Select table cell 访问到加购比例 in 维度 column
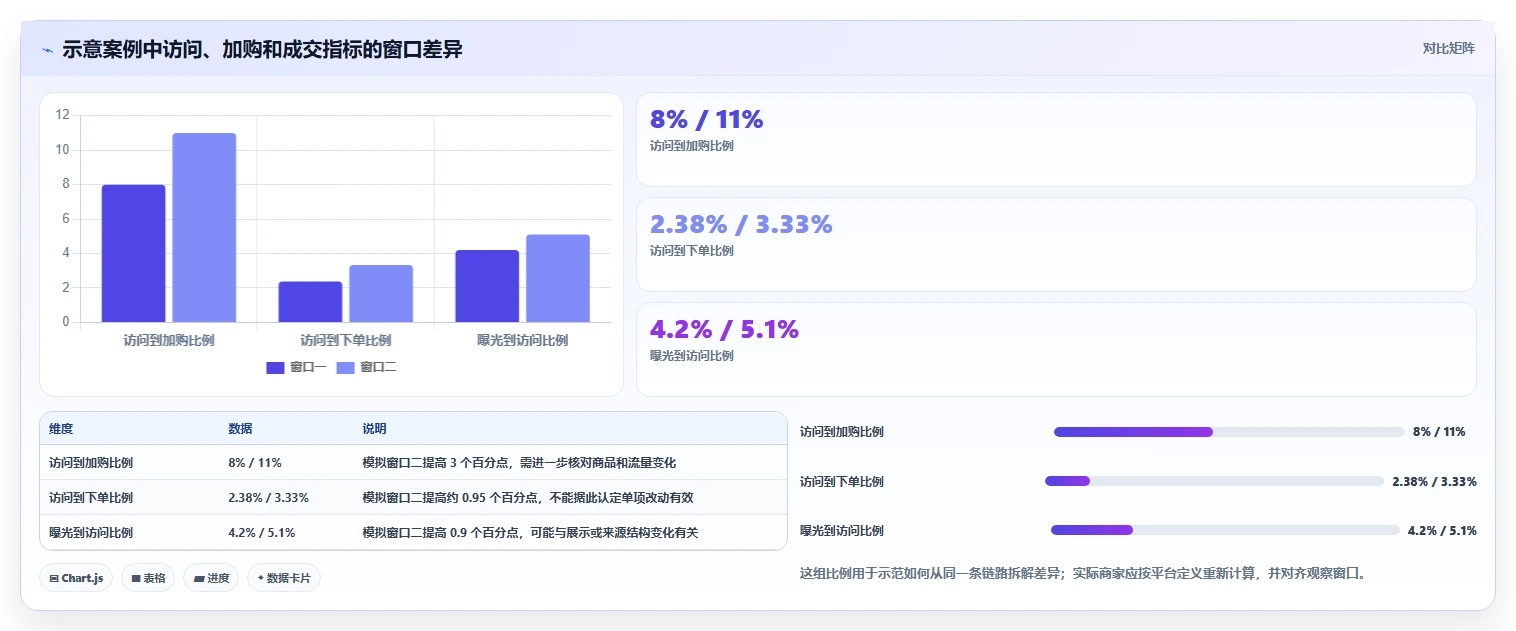 tap(91, 463)
